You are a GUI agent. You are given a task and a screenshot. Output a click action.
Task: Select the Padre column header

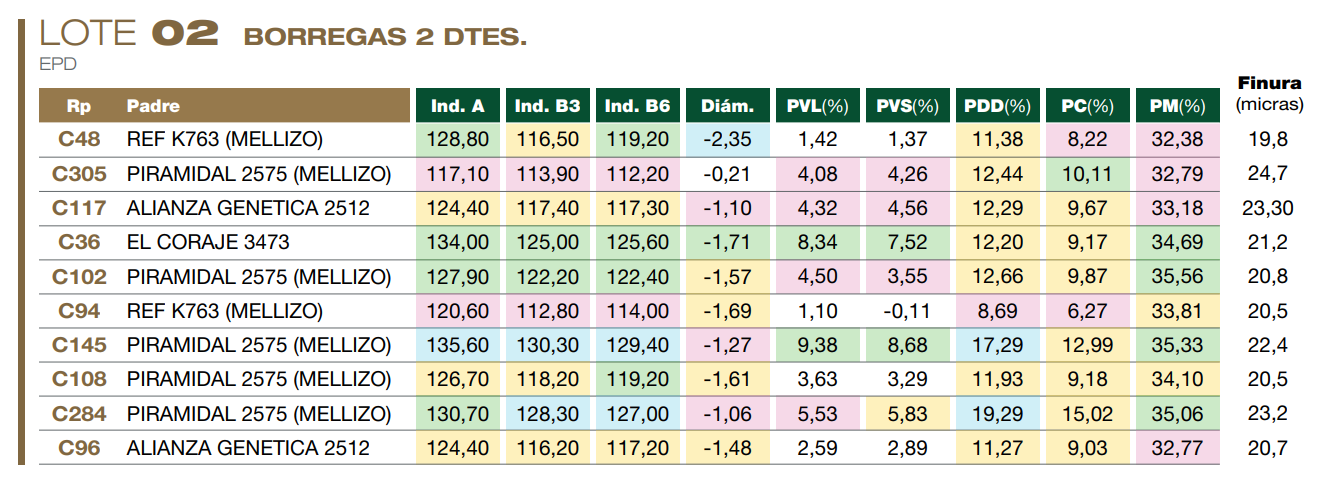pos(153,106)
